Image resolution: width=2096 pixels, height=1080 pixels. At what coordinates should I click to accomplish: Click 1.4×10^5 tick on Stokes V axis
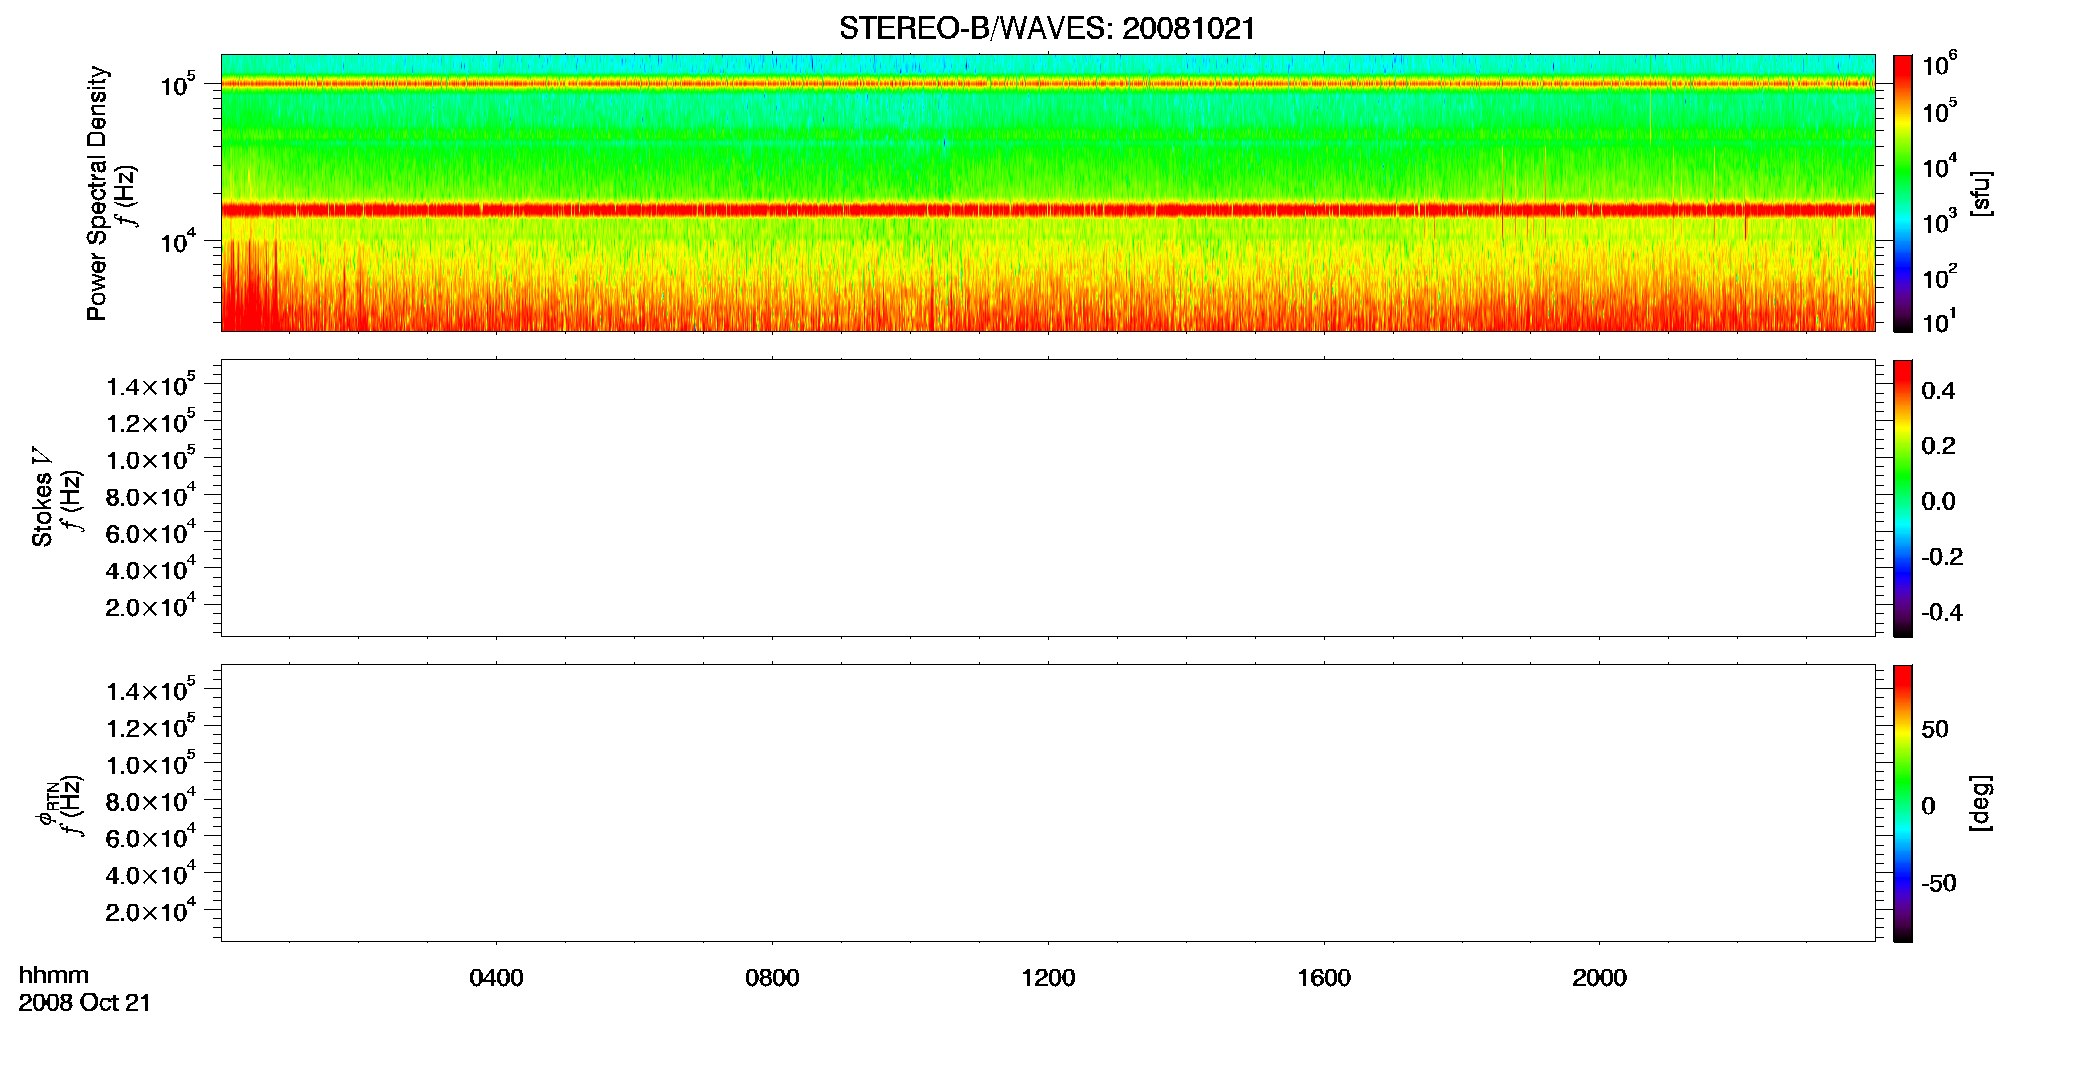tap(151, 385)
